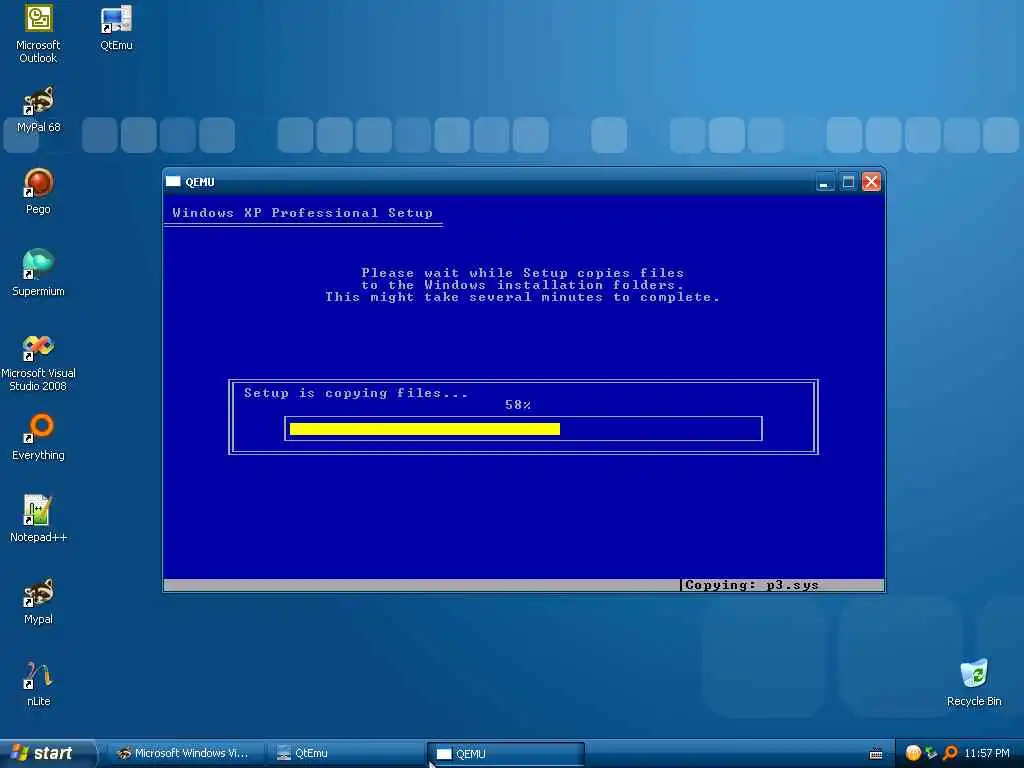
Task: Select the Mypal desktop icon above nLite
Action: tap(38, 601)
